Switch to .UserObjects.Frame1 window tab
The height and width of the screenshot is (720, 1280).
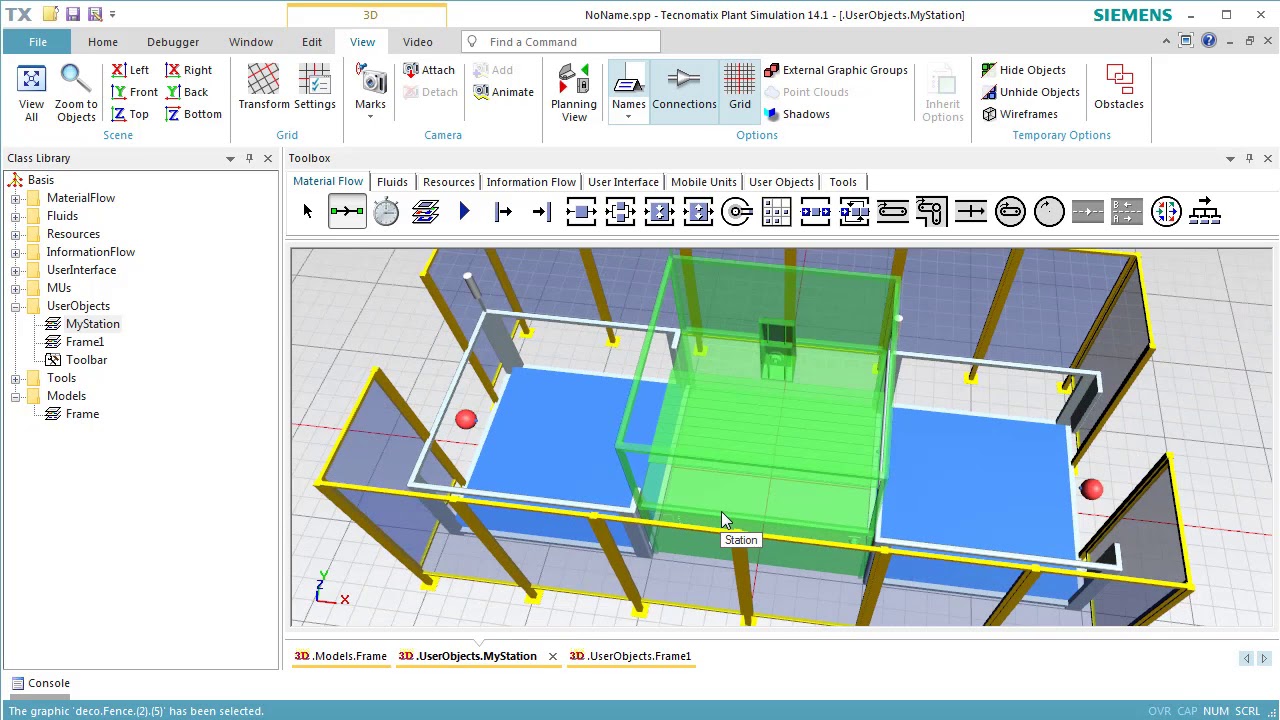click(630, 656)
